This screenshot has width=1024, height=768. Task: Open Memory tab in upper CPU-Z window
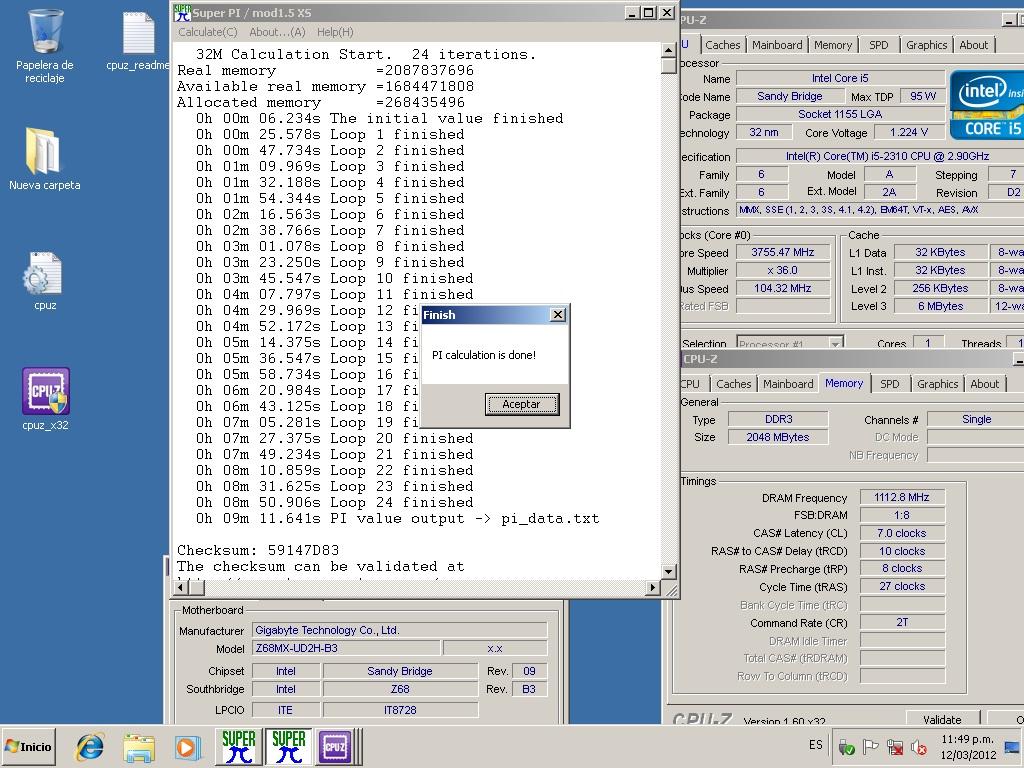click(833, 45)
